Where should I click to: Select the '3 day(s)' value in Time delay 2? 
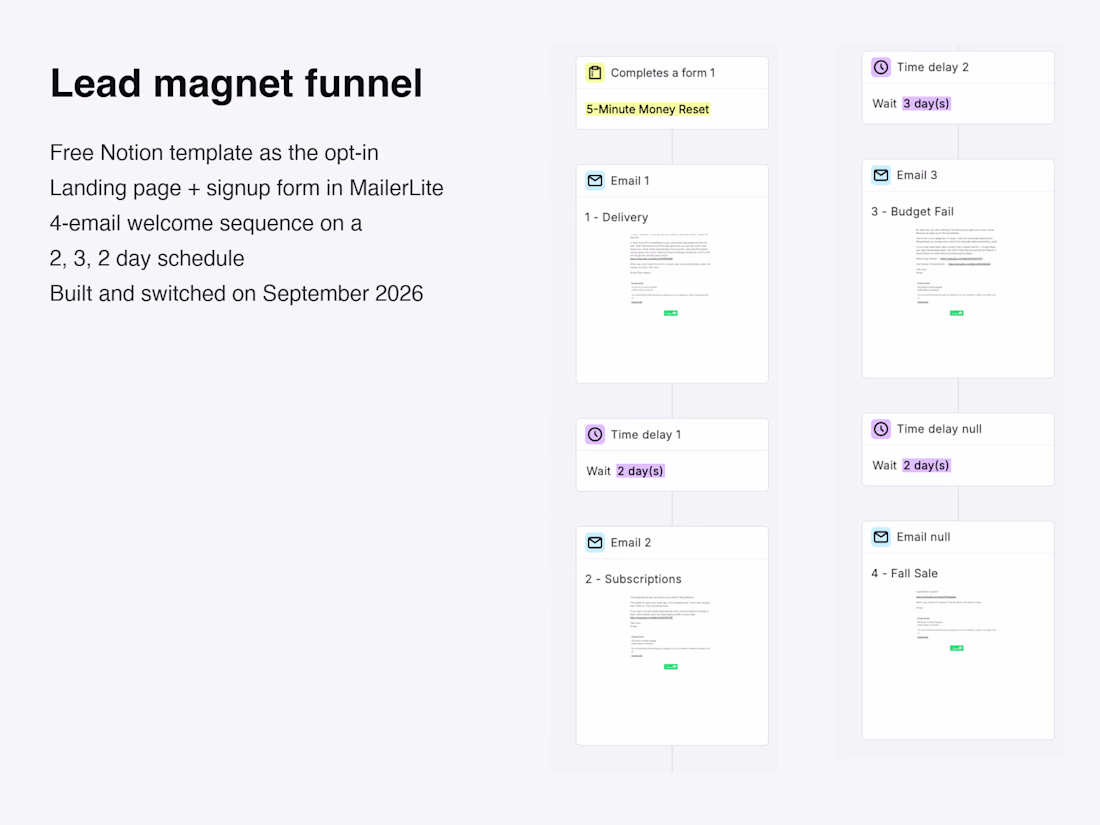coord(926,103)
